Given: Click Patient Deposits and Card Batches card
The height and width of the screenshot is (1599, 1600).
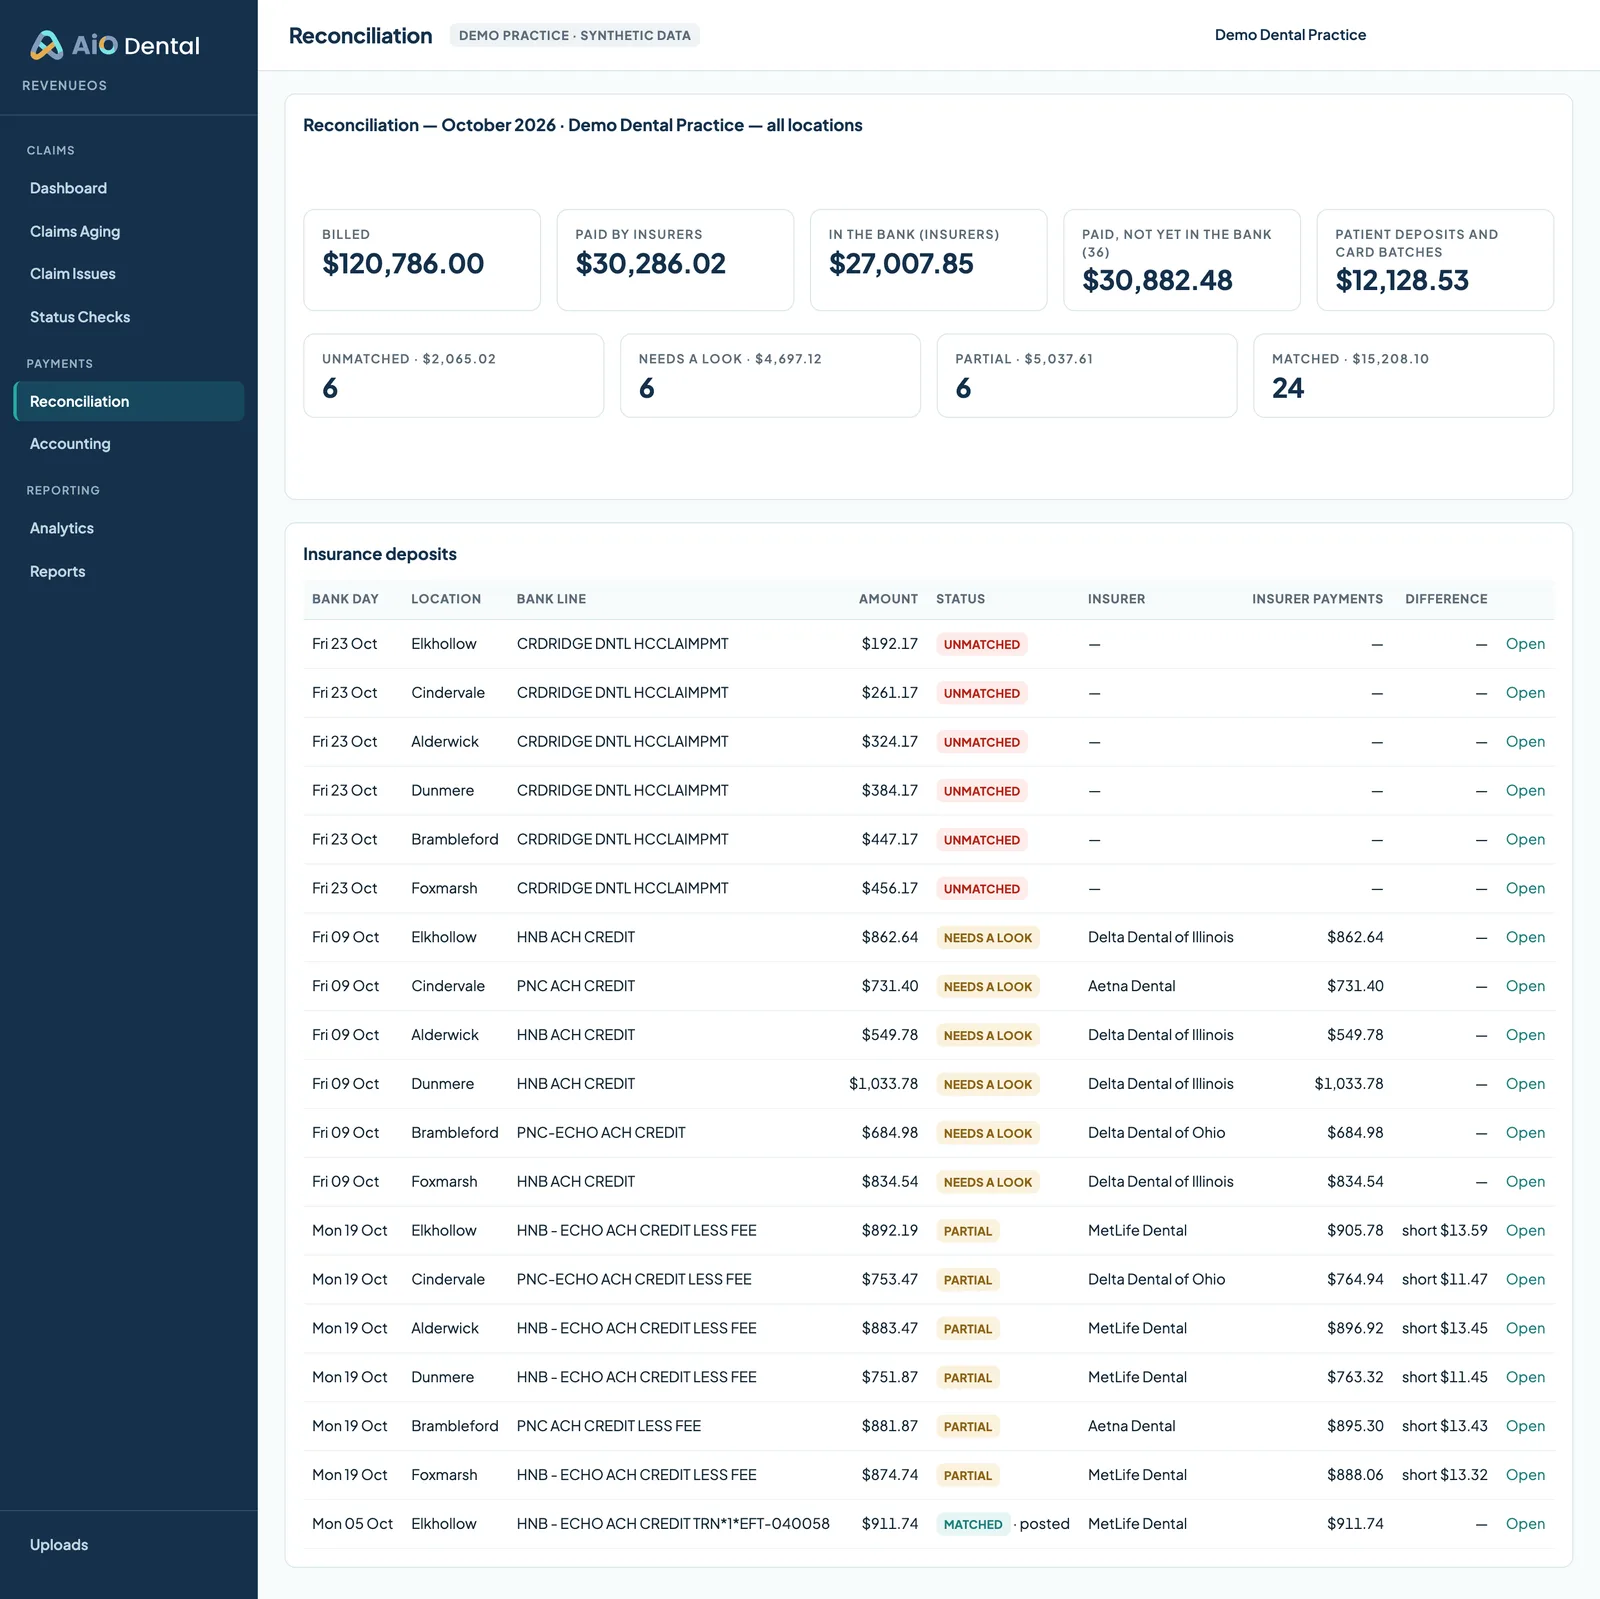Looking at the screenshot, I should point(1435,260).
